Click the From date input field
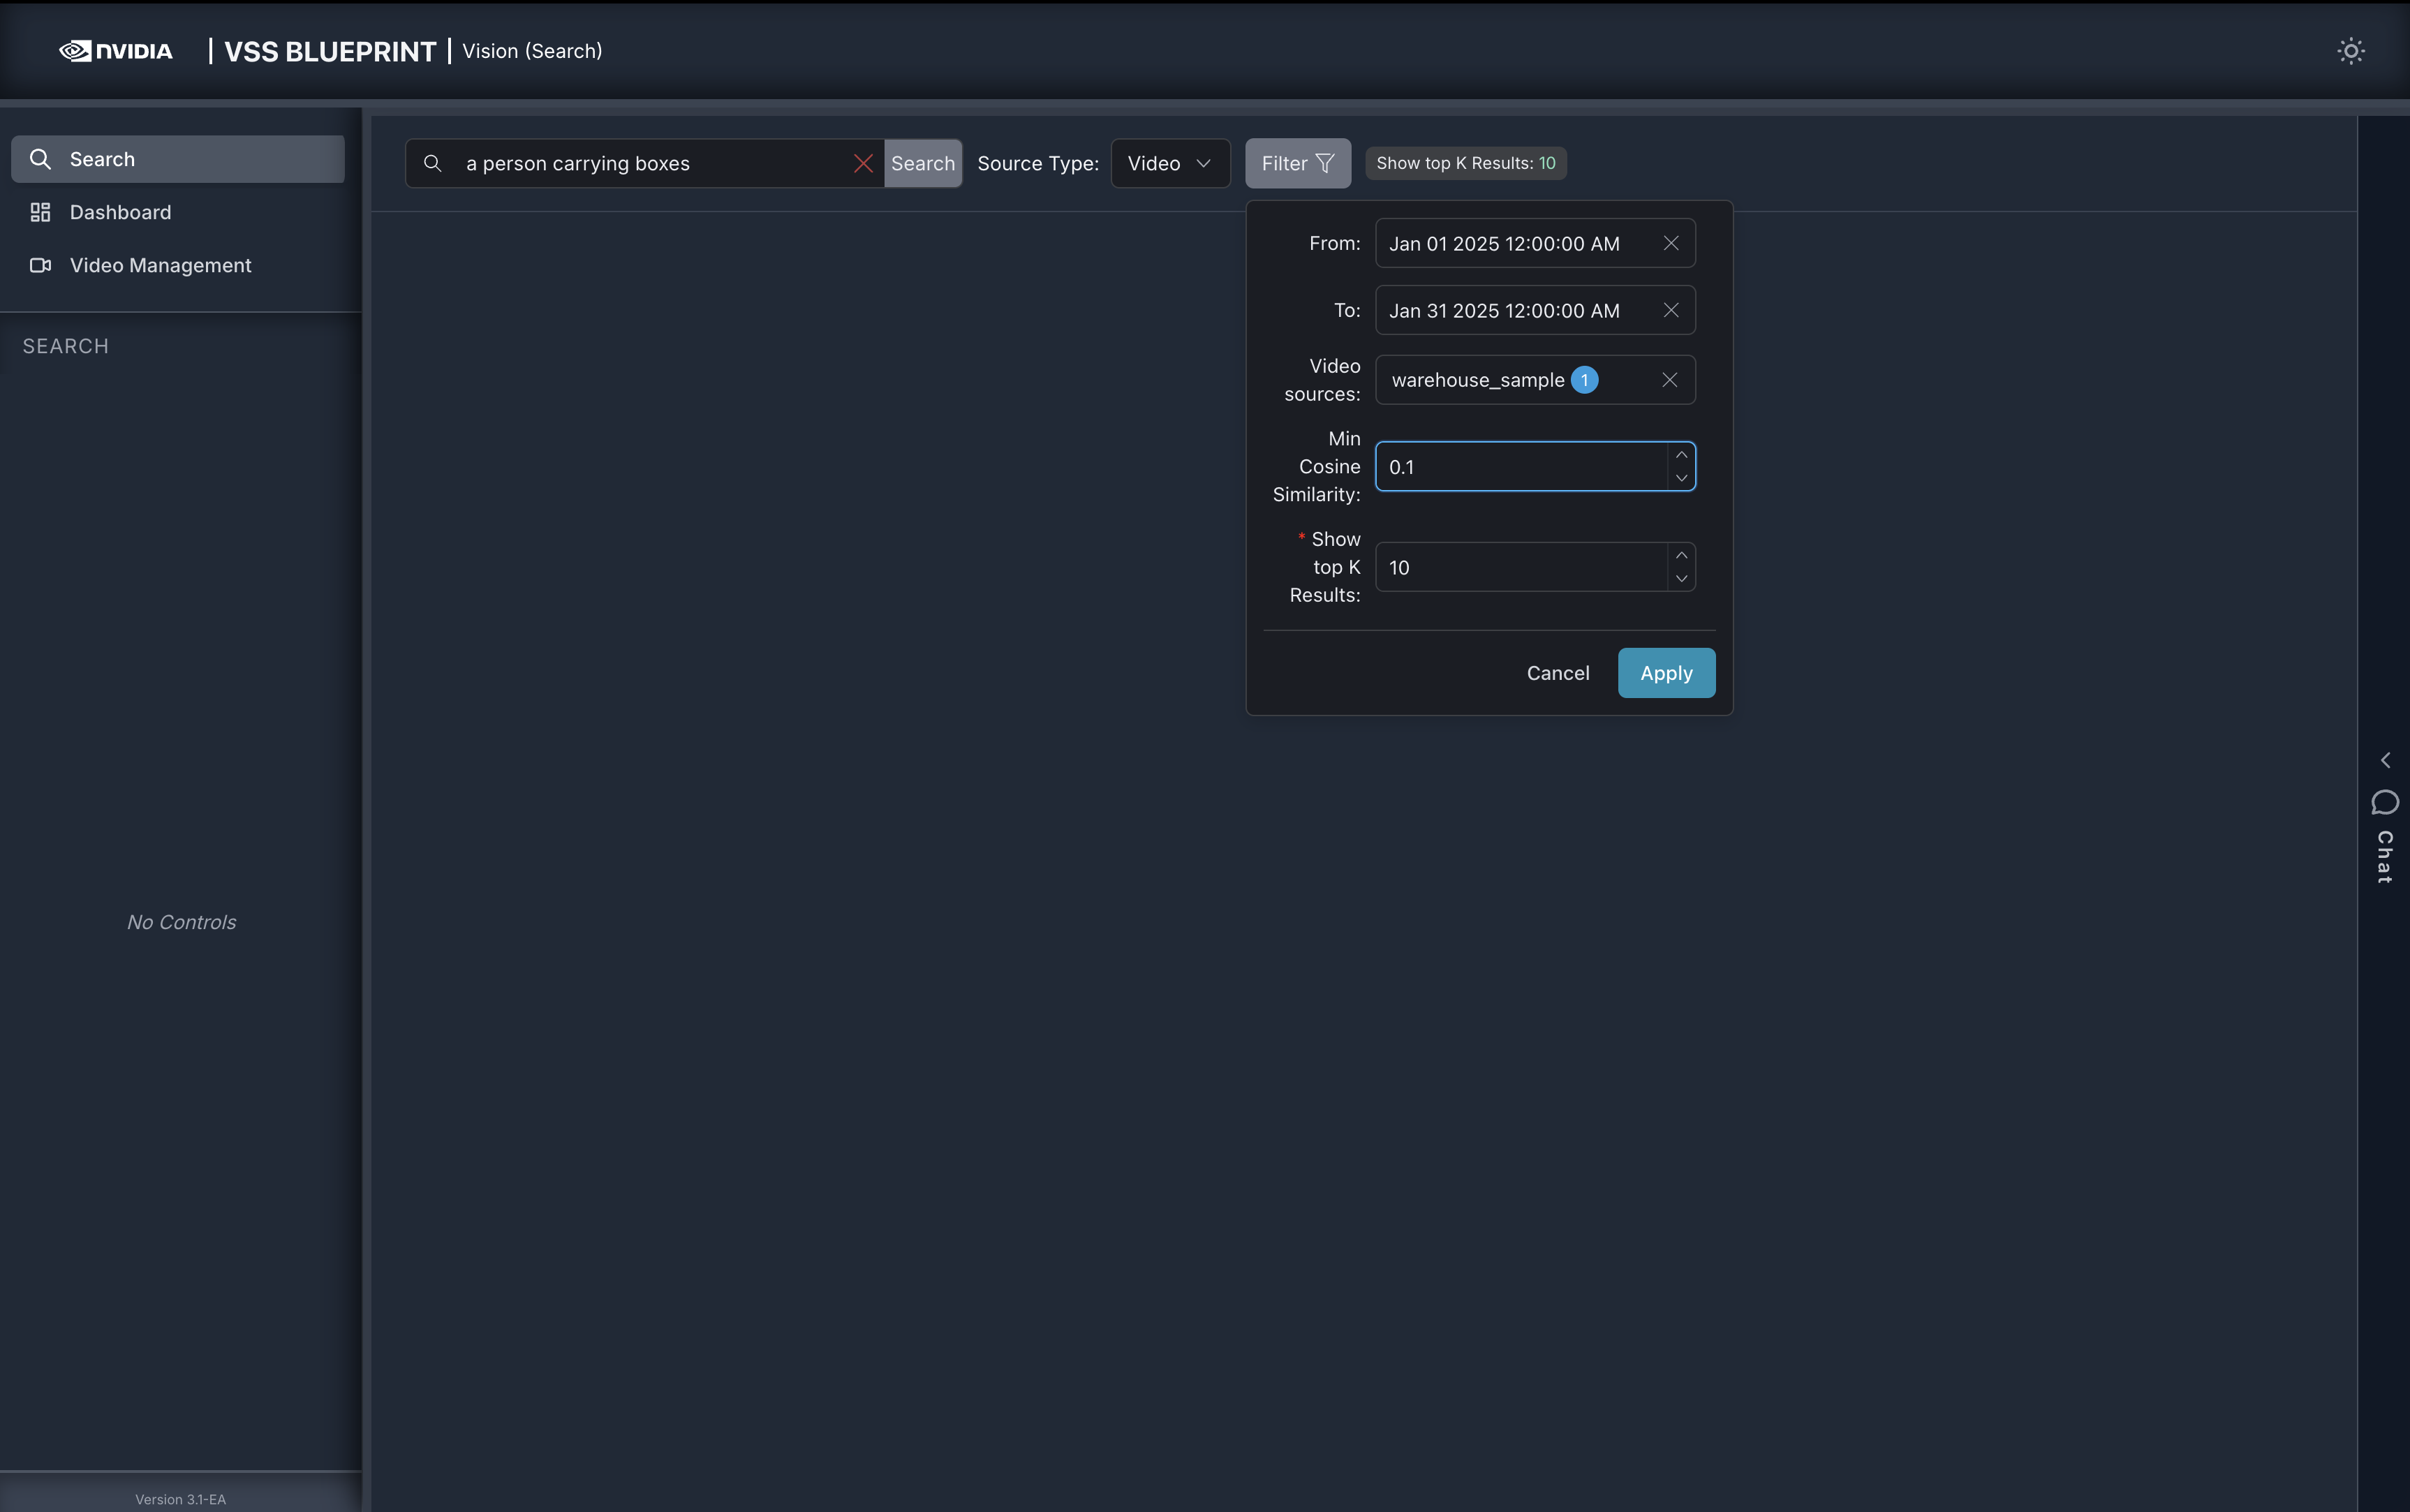Screen dimensions: 2410x1512 coord(1510,243)
